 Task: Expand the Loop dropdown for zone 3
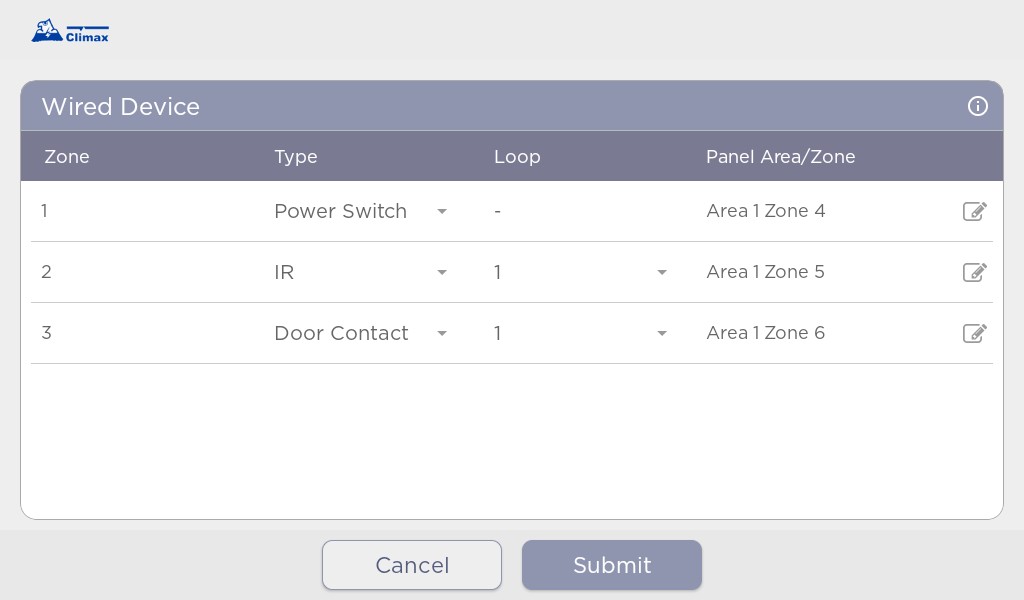point(581,333)
